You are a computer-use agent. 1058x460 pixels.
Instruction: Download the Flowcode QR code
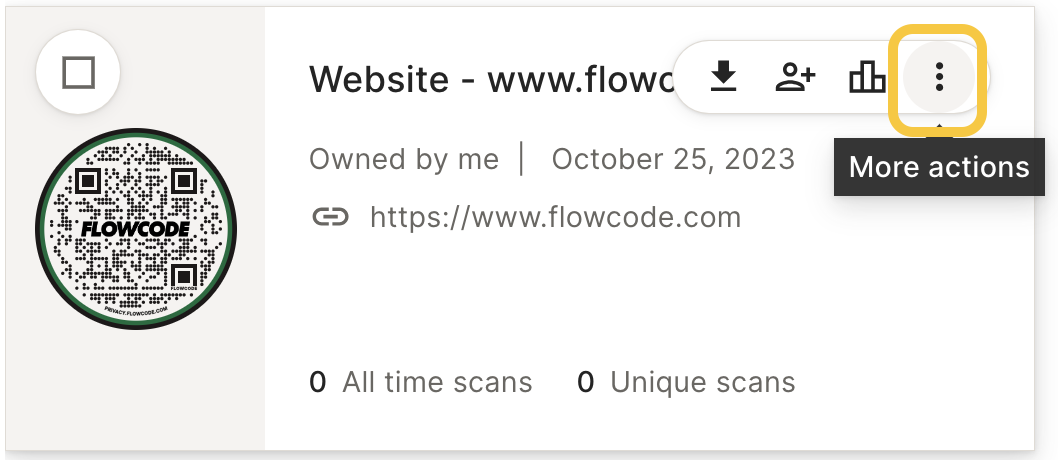pyautogui.click(x=723, y=77)
